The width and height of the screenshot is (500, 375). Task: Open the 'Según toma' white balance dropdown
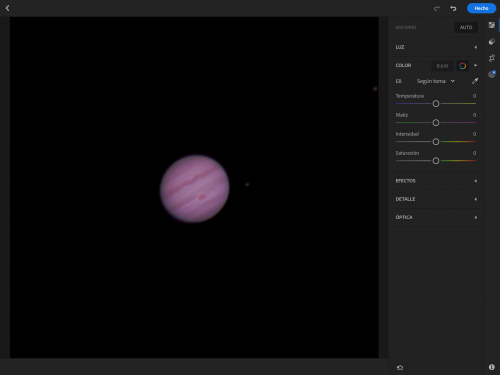click(x=436, y=81)
